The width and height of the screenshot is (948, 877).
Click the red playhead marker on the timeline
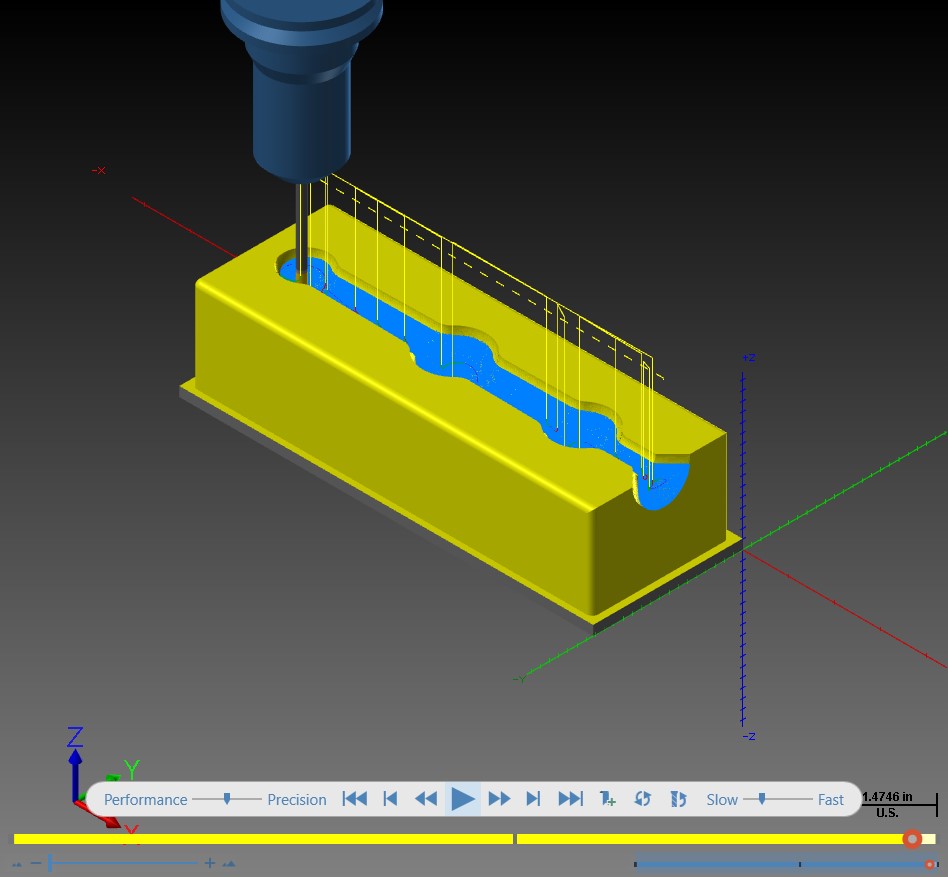(x=912, y=839)
